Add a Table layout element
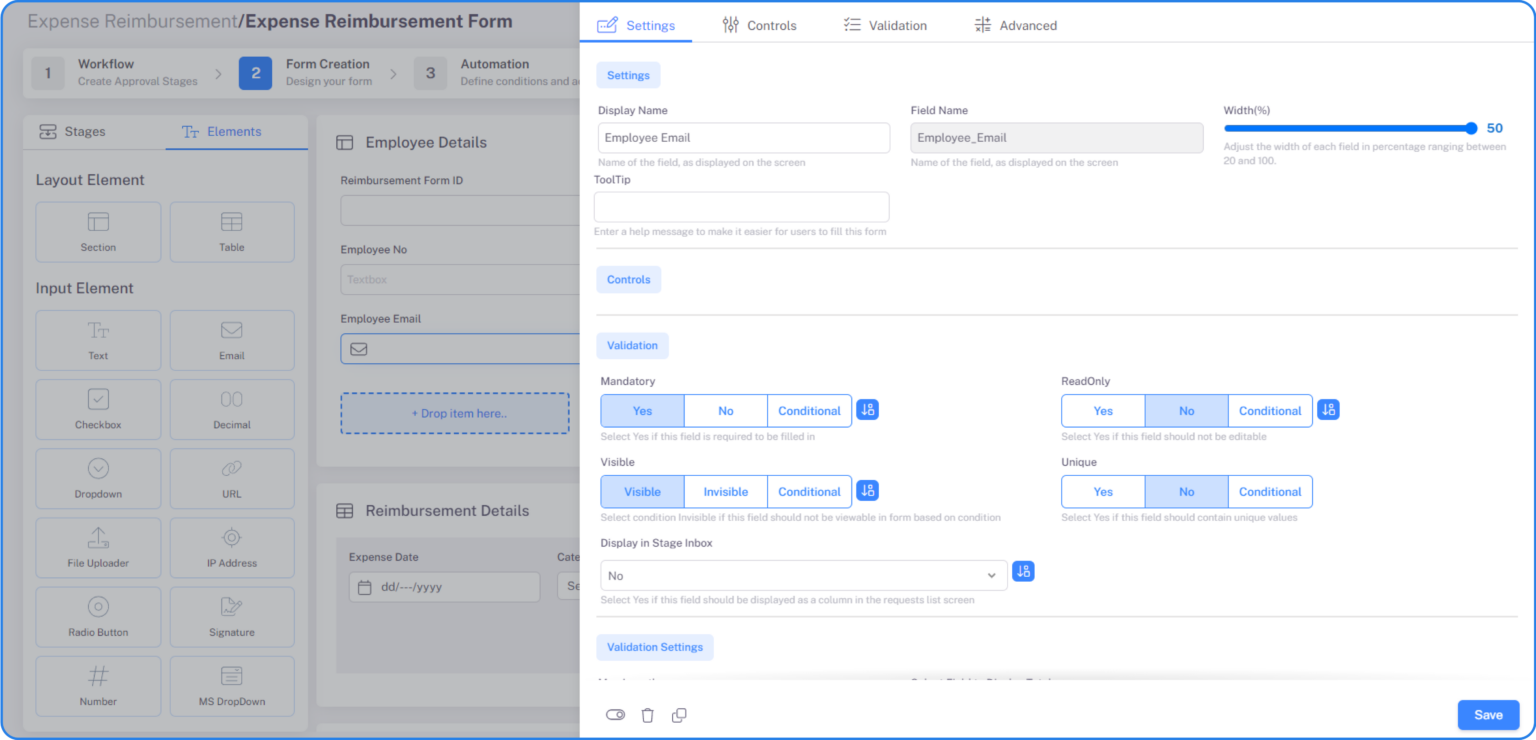Image resolution: width=1536 pixels, height=740 pixels. pos(231,232)
